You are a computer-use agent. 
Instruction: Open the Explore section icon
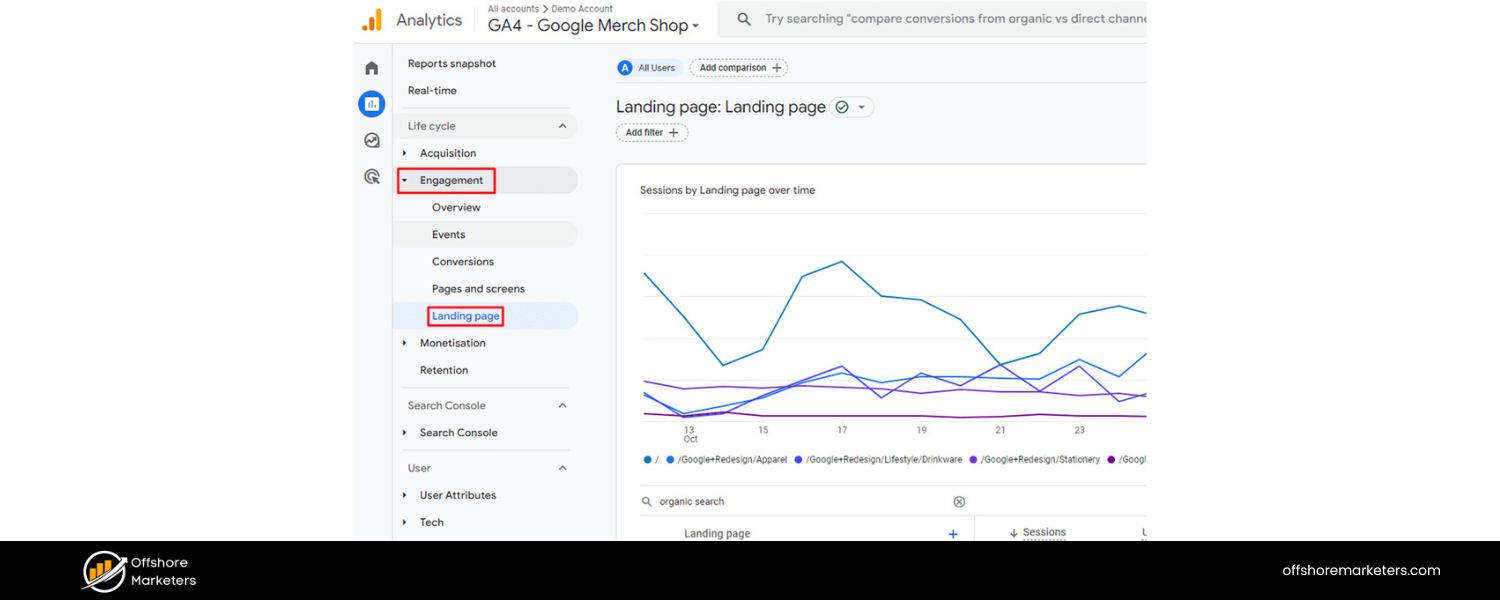(x=372, y=140)
